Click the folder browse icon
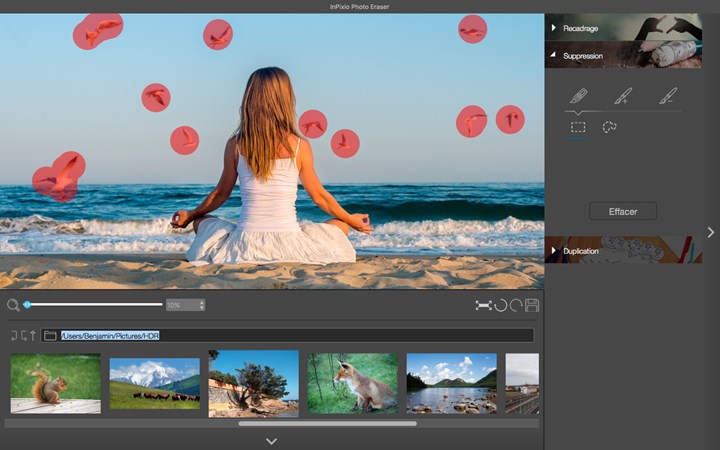This screenshot has width=720, height=450. coord(50,335)
